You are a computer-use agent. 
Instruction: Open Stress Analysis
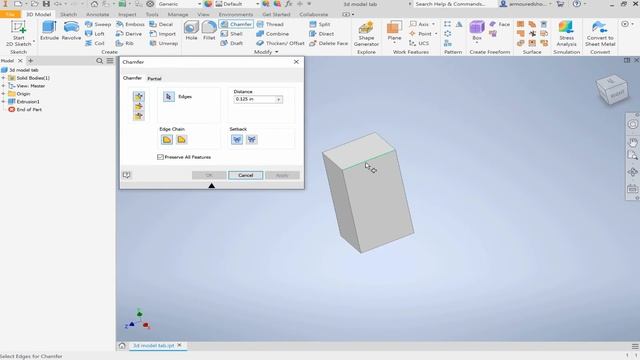(x=567, y=34)
